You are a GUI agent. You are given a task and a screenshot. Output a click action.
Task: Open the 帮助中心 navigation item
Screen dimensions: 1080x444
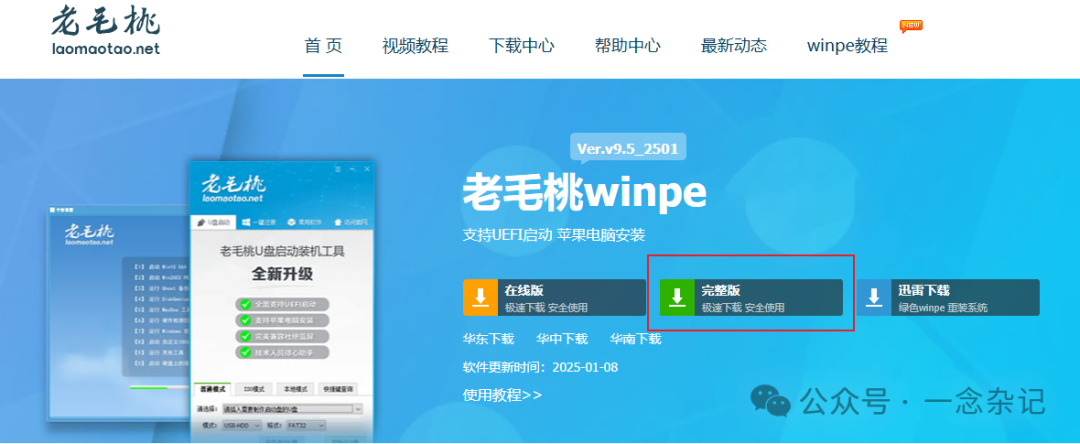point(627,46)
